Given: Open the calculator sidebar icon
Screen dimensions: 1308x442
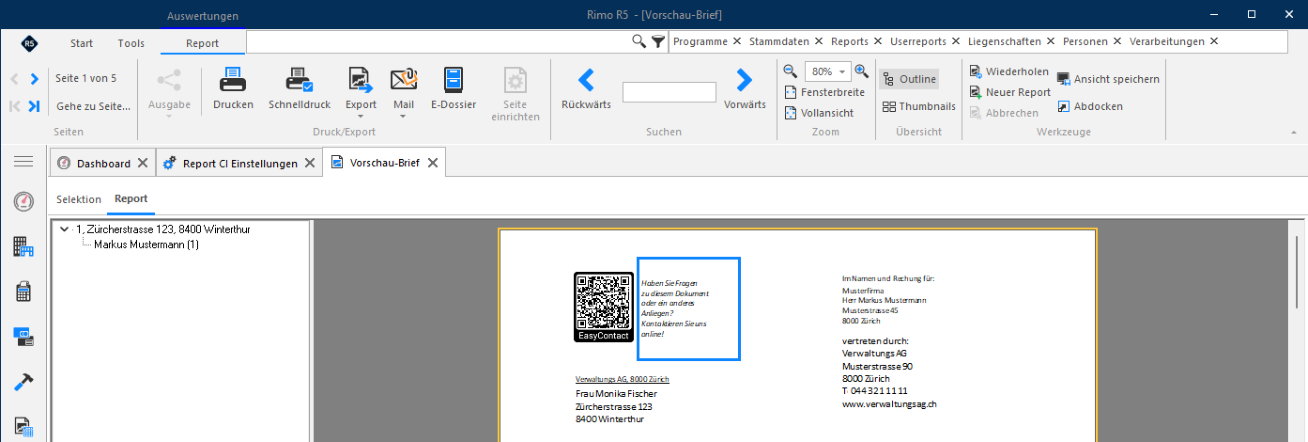Looking at the screenshot, I should pyautogui.click(x=23, y=291).
